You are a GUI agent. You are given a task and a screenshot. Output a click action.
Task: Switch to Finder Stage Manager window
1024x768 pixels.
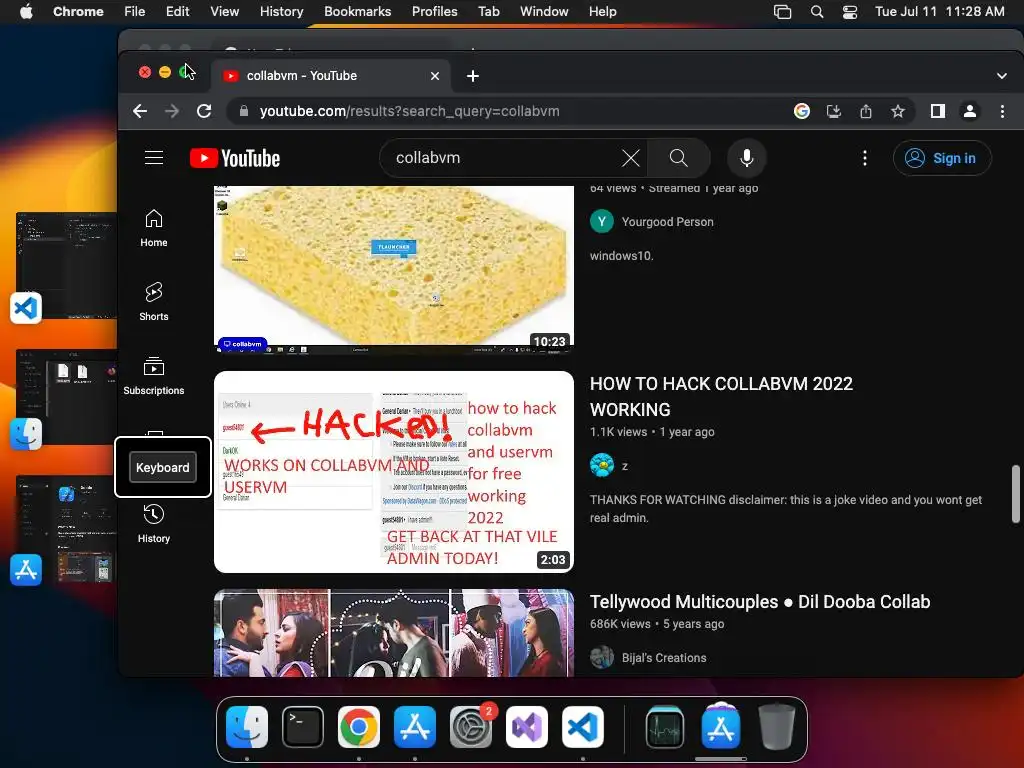click(65, 397)
